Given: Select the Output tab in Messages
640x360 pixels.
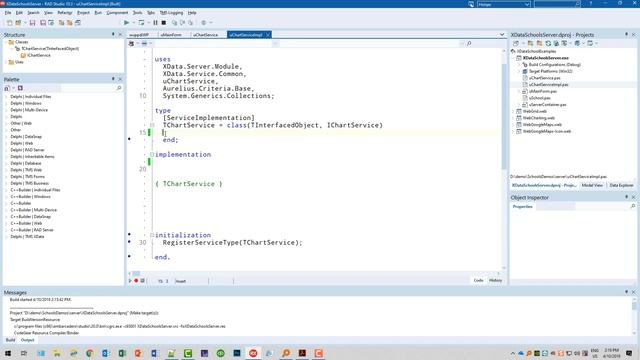Looking at the screenshot, I should click(27, 340).
